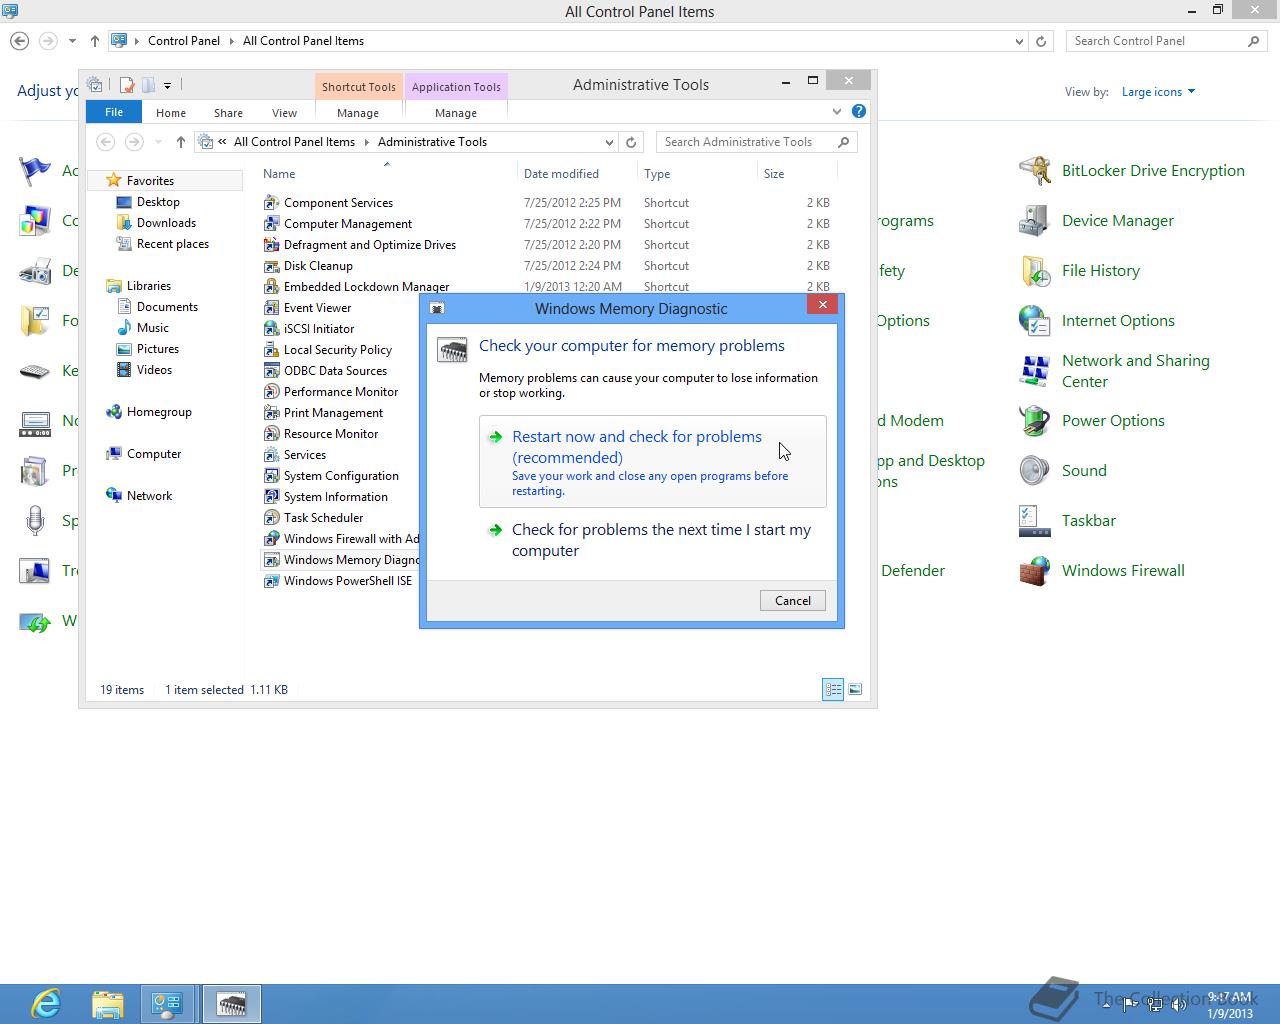This screenshot has width=1280, height=1024.
Task: Switch to large thumbnails view icon
Action: (x=855, y=690)
